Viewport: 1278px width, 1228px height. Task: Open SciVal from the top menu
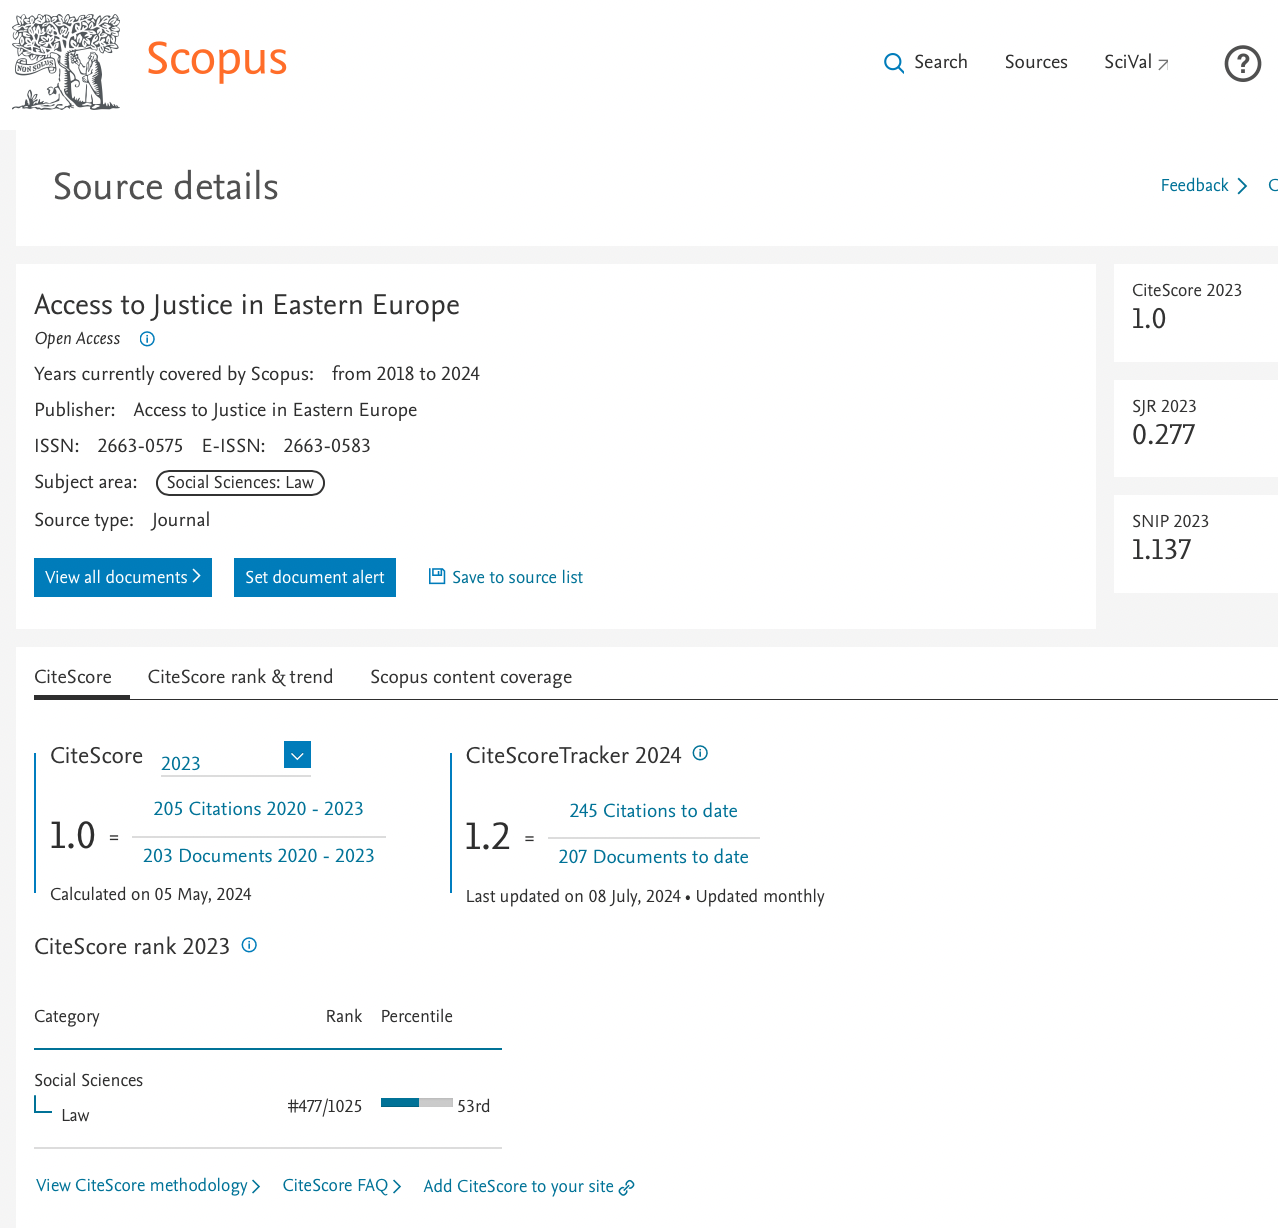[1128, 62]
